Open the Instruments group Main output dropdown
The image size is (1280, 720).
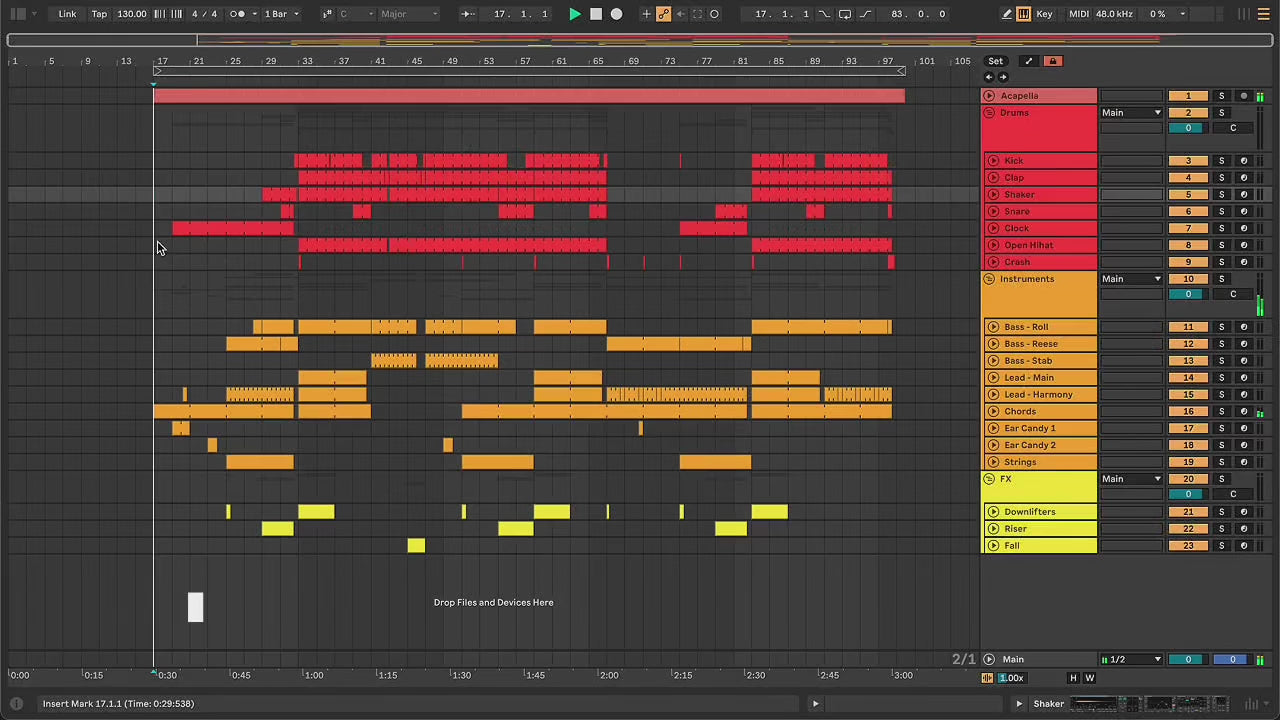(x=1131, y=279)
